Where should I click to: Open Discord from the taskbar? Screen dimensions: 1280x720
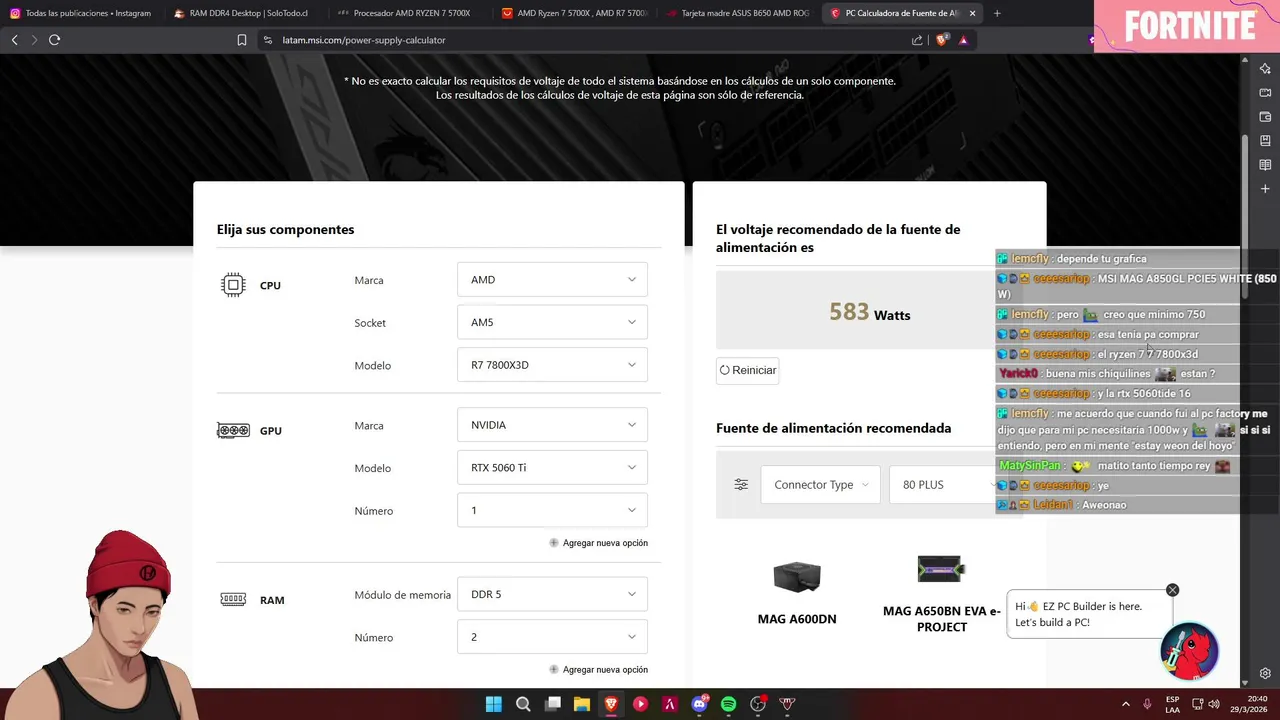[x=700, y=704]
